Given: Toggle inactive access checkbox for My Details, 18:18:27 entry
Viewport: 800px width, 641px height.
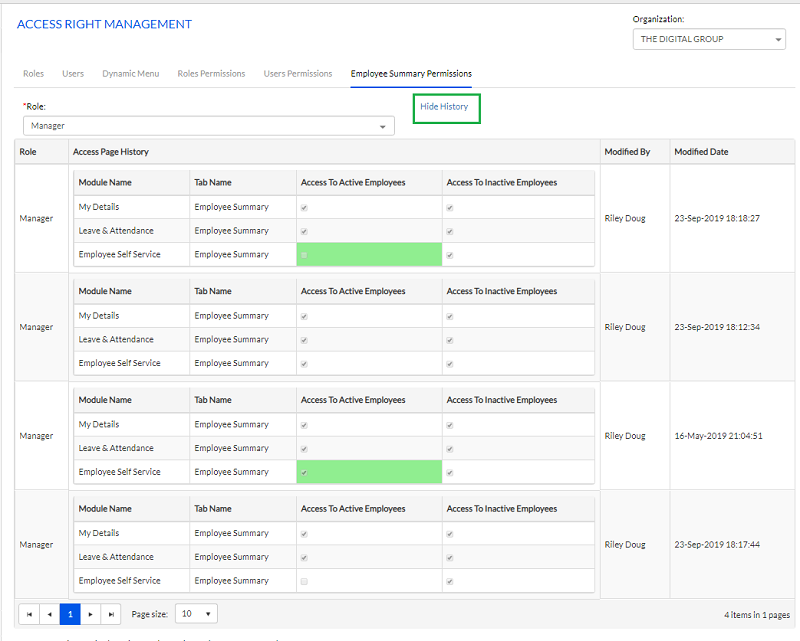Looking at the screenshot, I should point(450,208).
